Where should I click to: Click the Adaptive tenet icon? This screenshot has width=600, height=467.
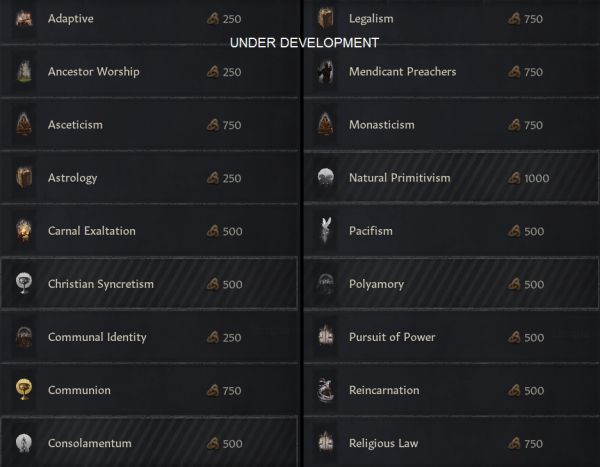point(24,18)
